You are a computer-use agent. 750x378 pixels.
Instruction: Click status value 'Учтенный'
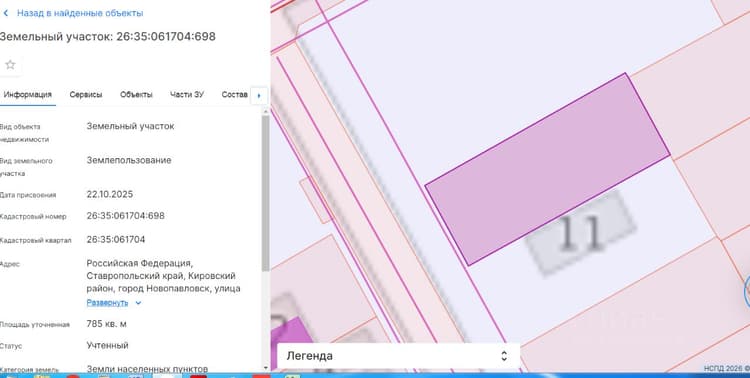point(107,345)
